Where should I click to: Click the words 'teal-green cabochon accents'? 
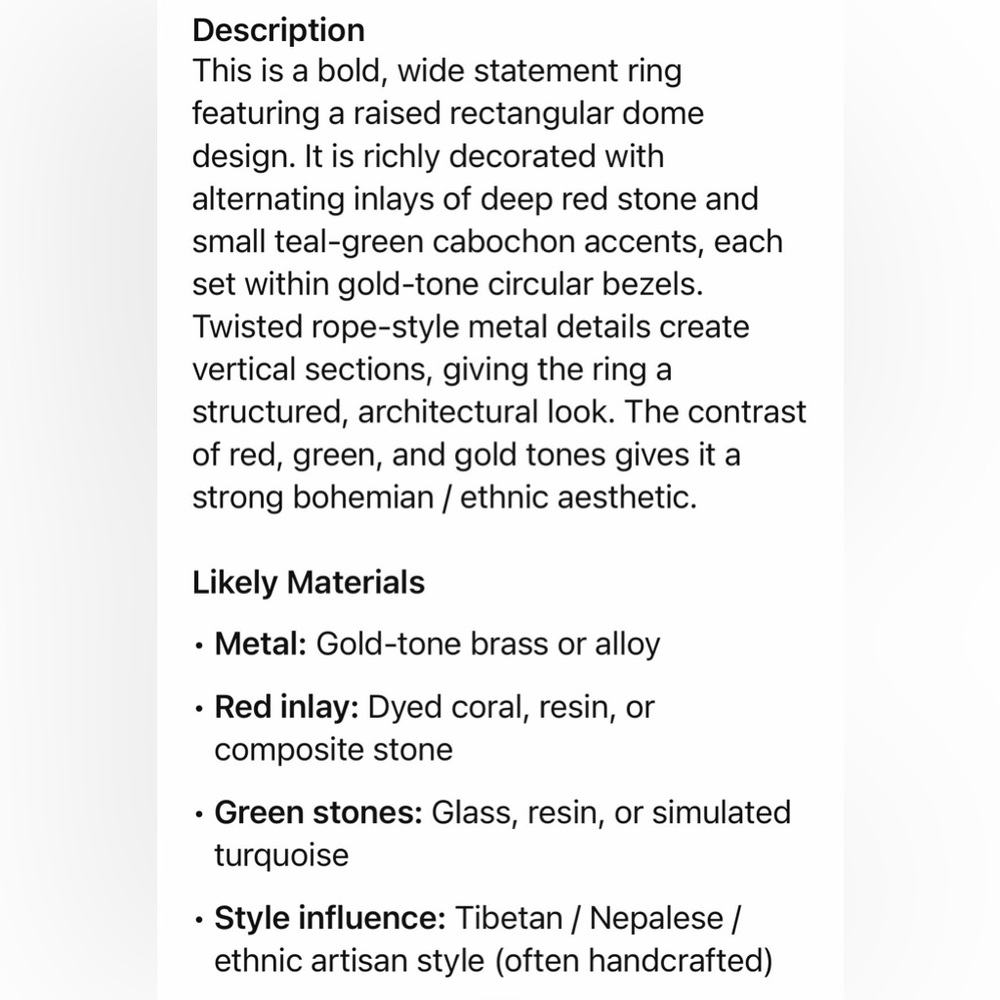pyautogui.click(x=490, y=242)
